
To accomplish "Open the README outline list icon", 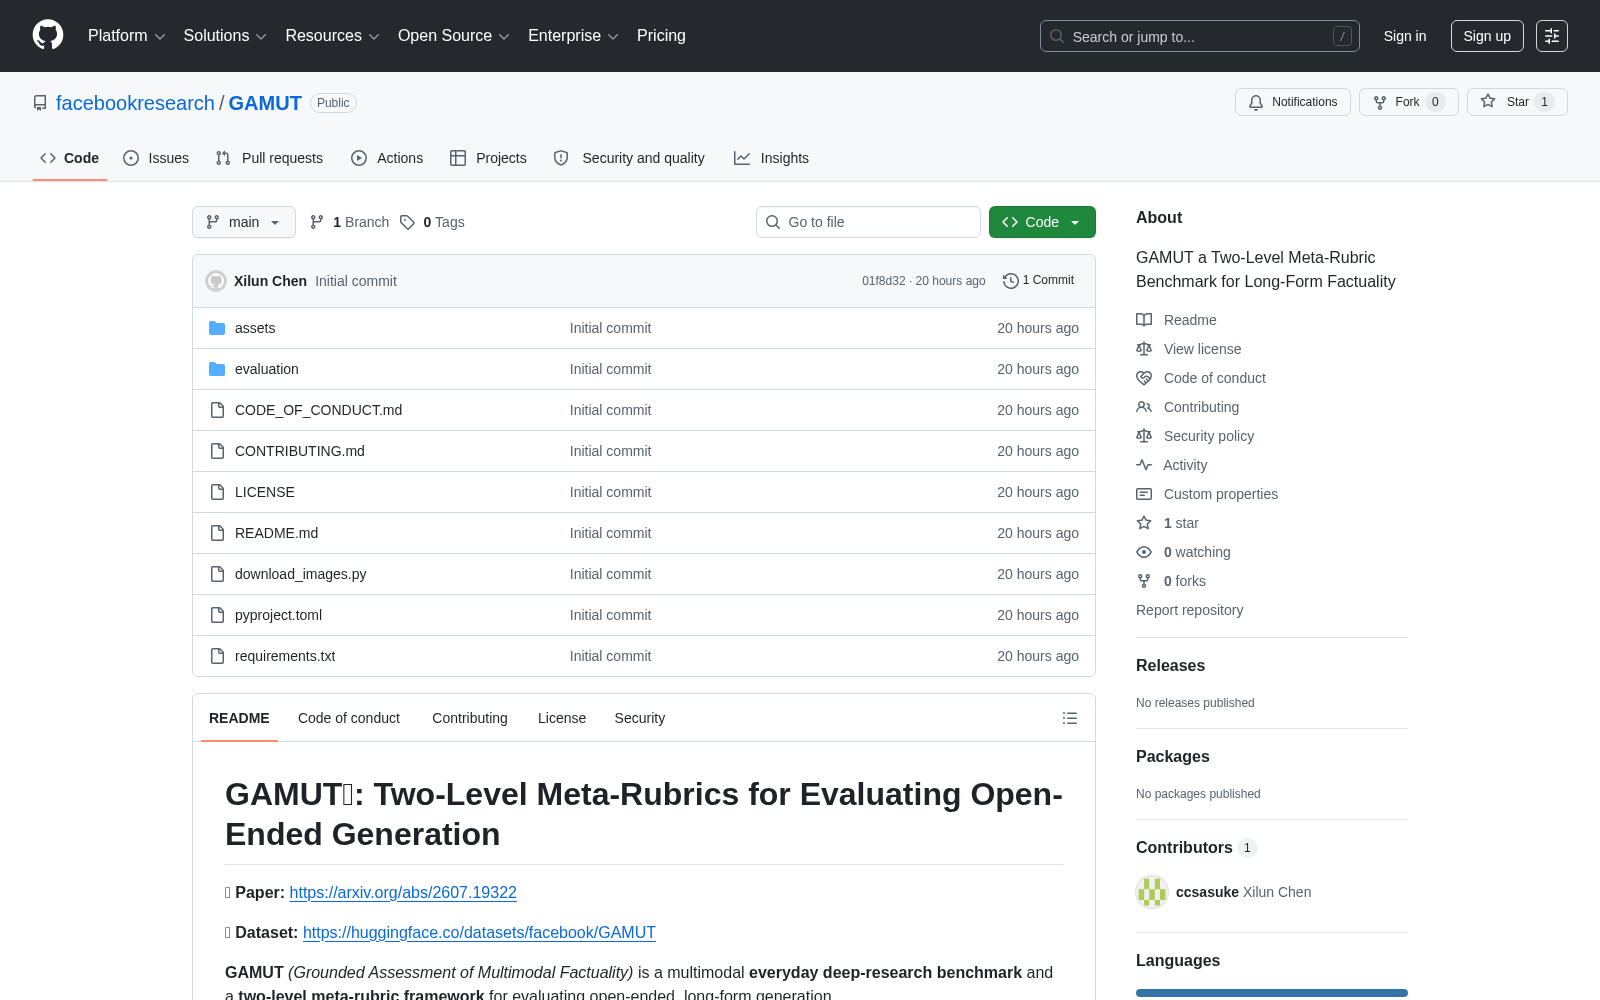I will [1070, 718].
